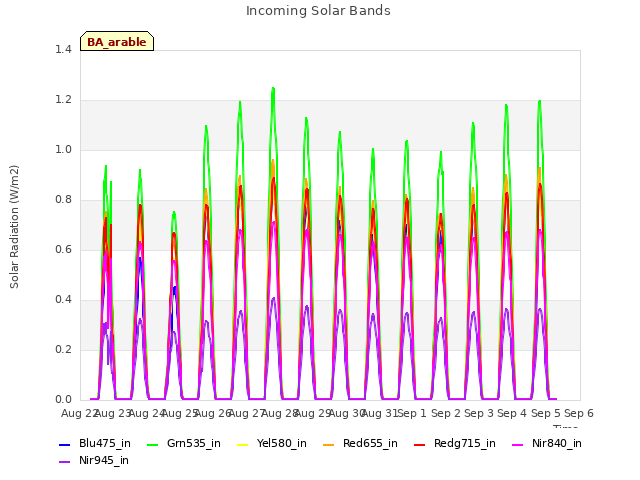The height and width of the screenshot is (480, 640).
Task: Click the Sep 2 x-axis date label
Action: [x=446, y=413]
